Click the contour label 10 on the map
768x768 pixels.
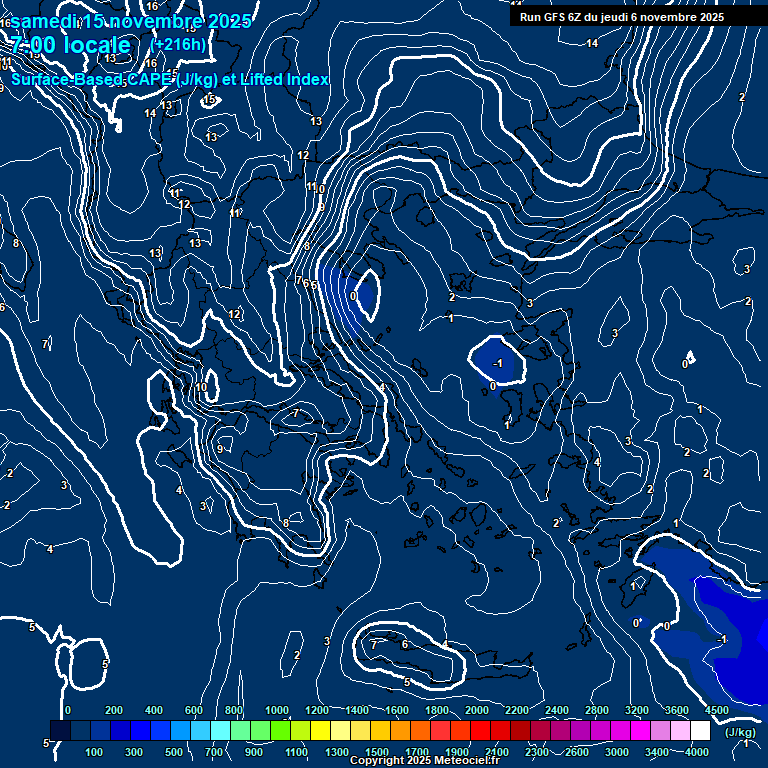tap(201, 387)
